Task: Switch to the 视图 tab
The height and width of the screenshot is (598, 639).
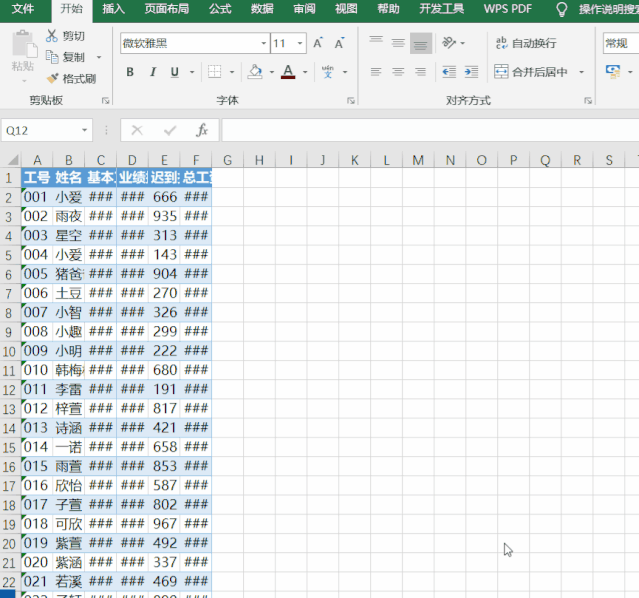Action: [x=346, y=9]
